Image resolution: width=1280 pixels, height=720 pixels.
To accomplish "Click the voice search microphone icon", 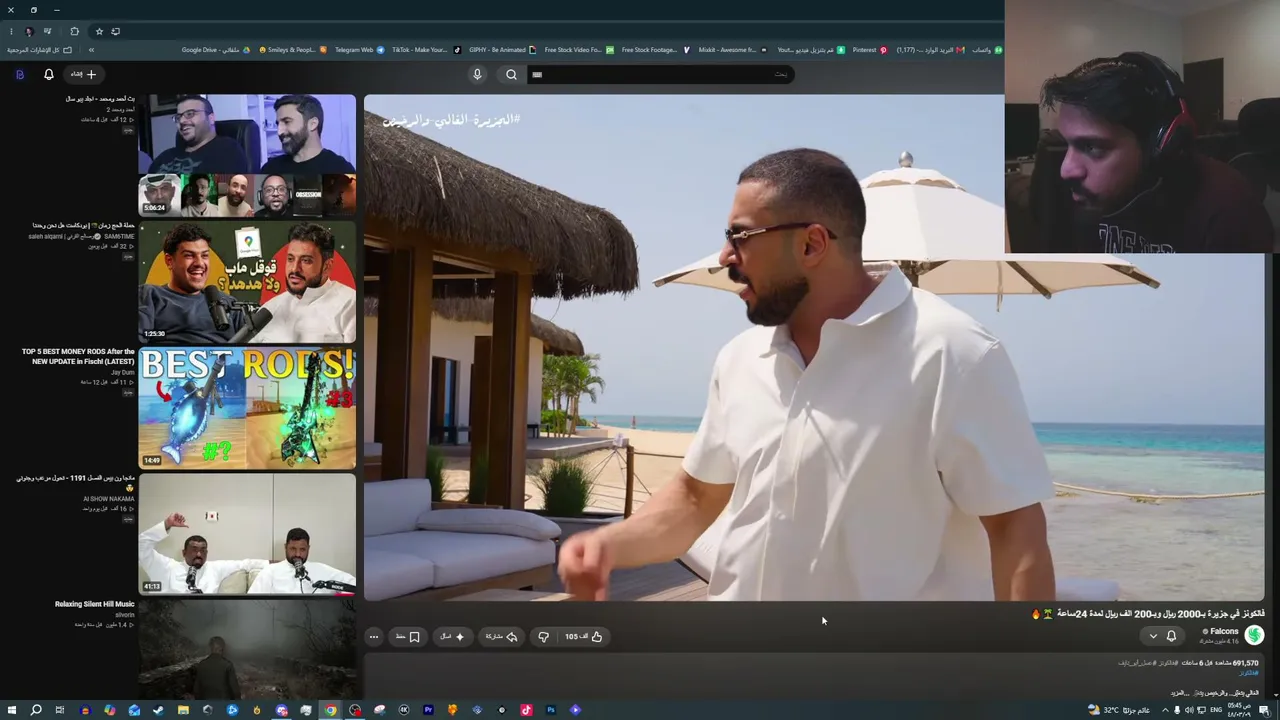I will 477,74.
